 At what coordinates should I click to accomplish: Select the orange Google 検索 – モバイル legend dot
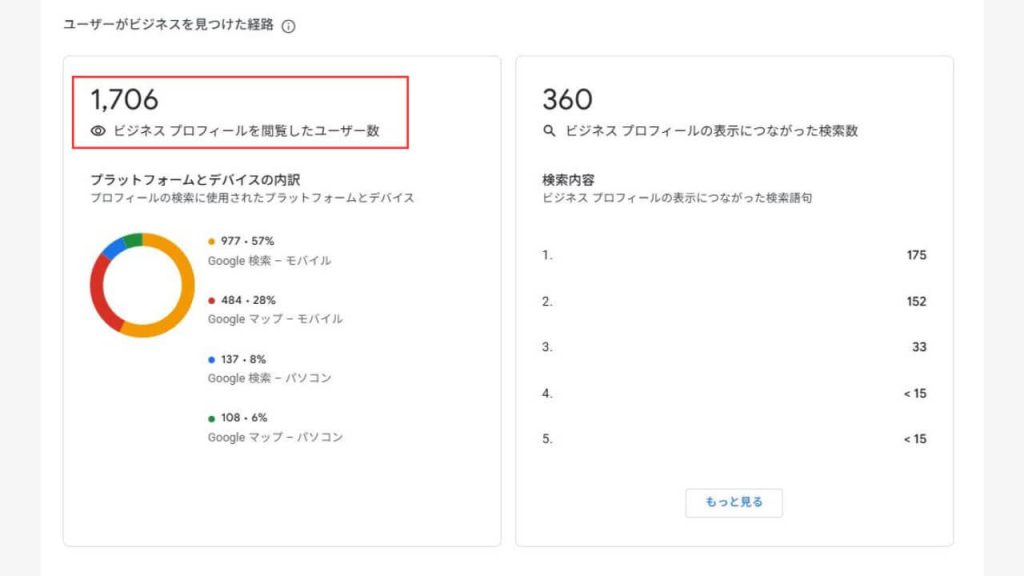pos(211,241)
